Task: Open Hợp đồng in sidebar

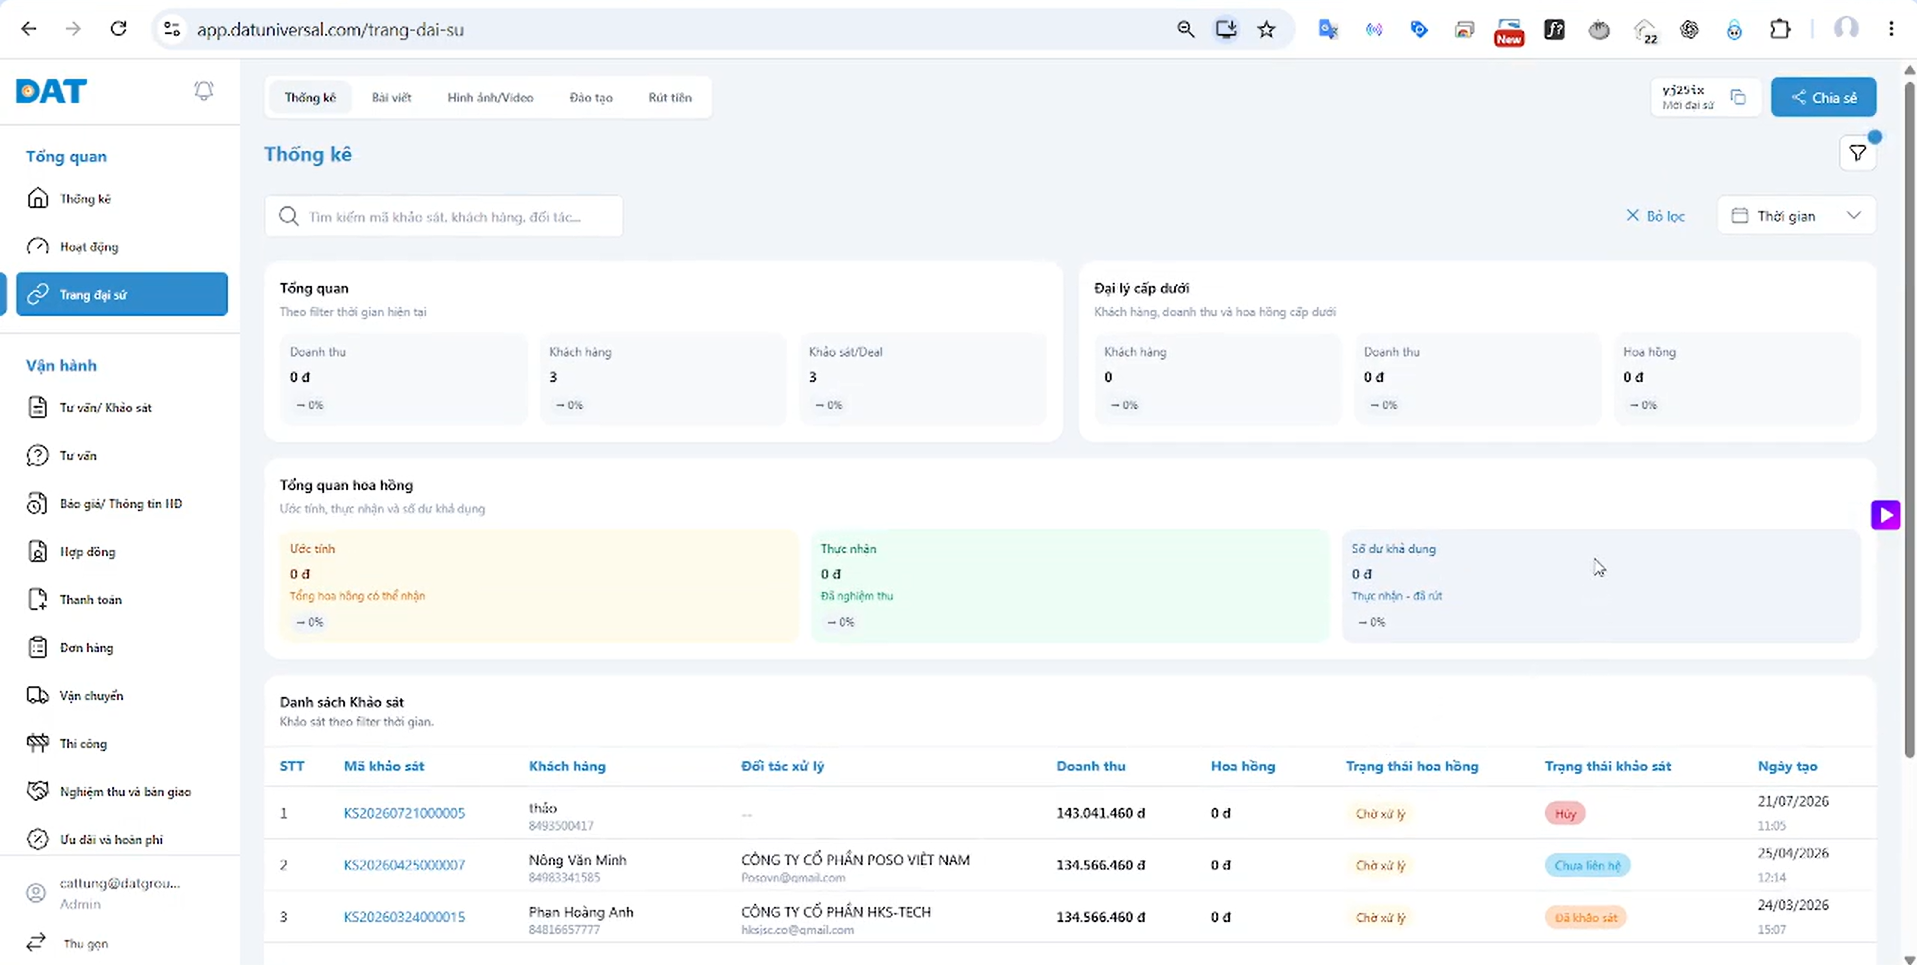Action: coord(122,551)
